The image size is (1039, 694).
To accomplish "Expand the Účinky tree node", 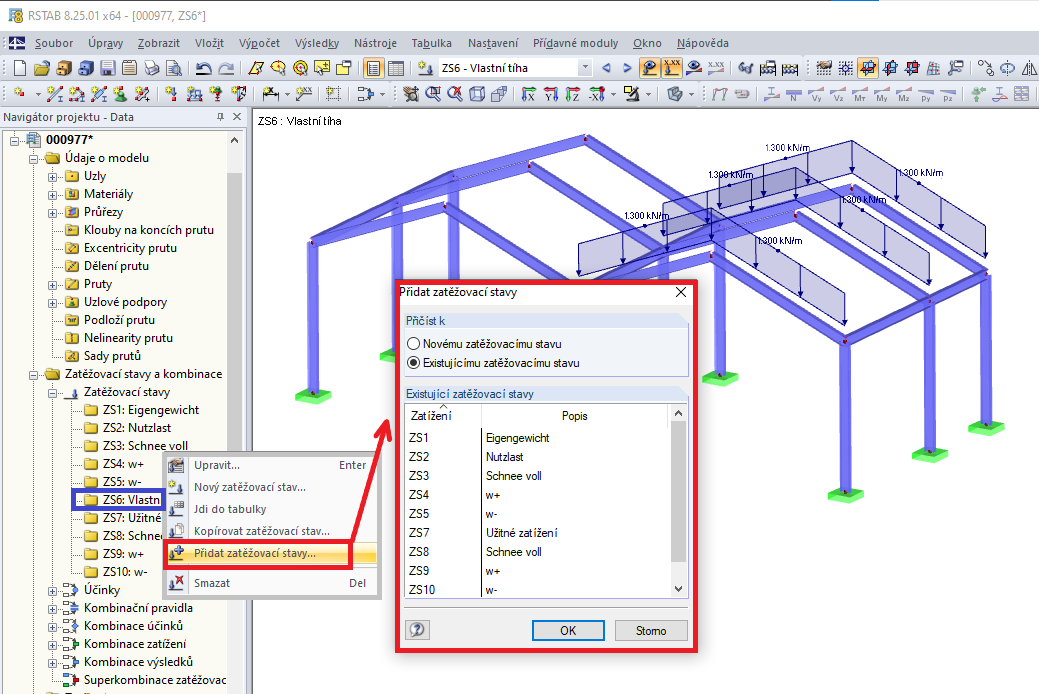I will [52, 591].
